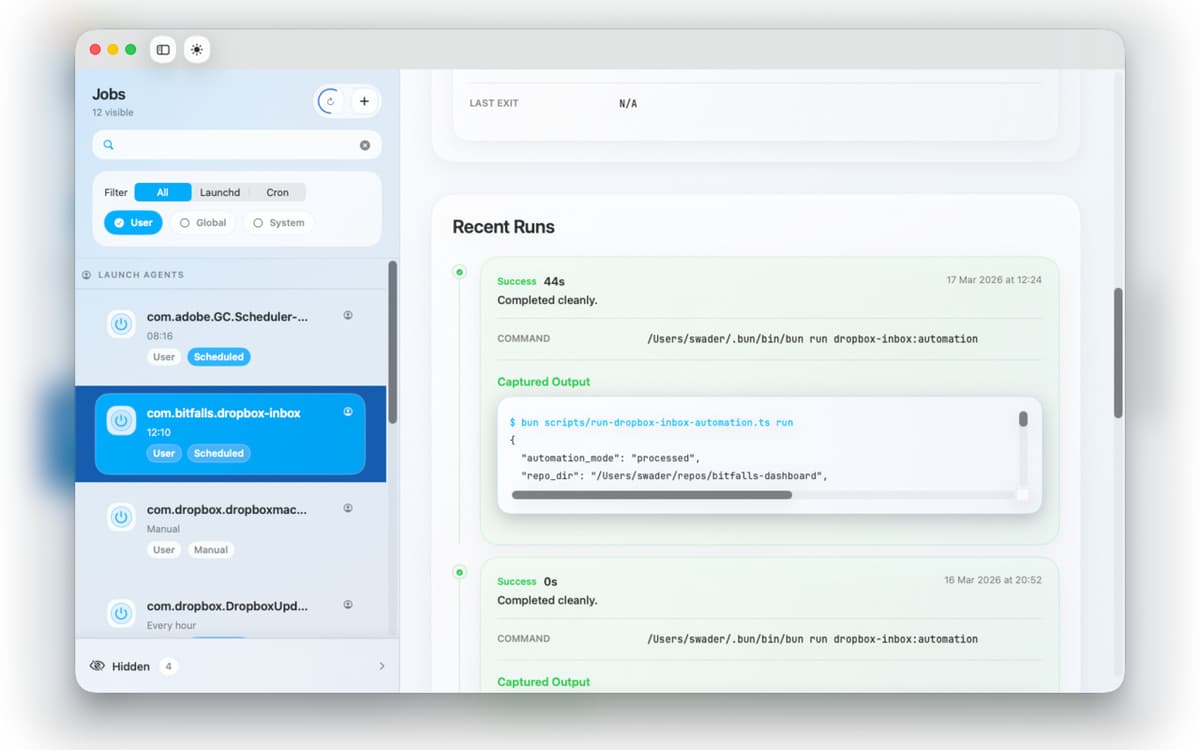Click power icon for com.dropbox.dropboxmac job
1200x750 pixels.
[x=121, y=517]
